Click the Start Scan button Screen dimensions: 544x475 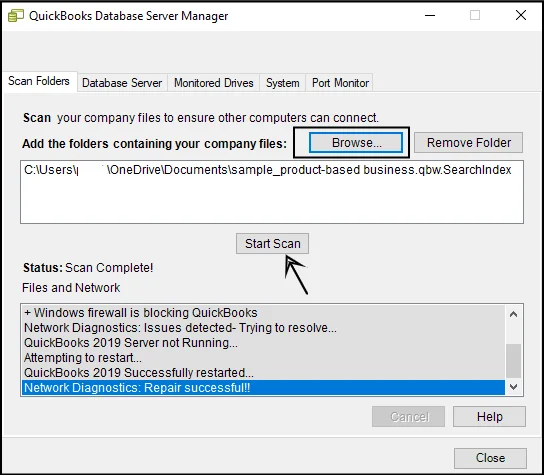coord(273,244)
